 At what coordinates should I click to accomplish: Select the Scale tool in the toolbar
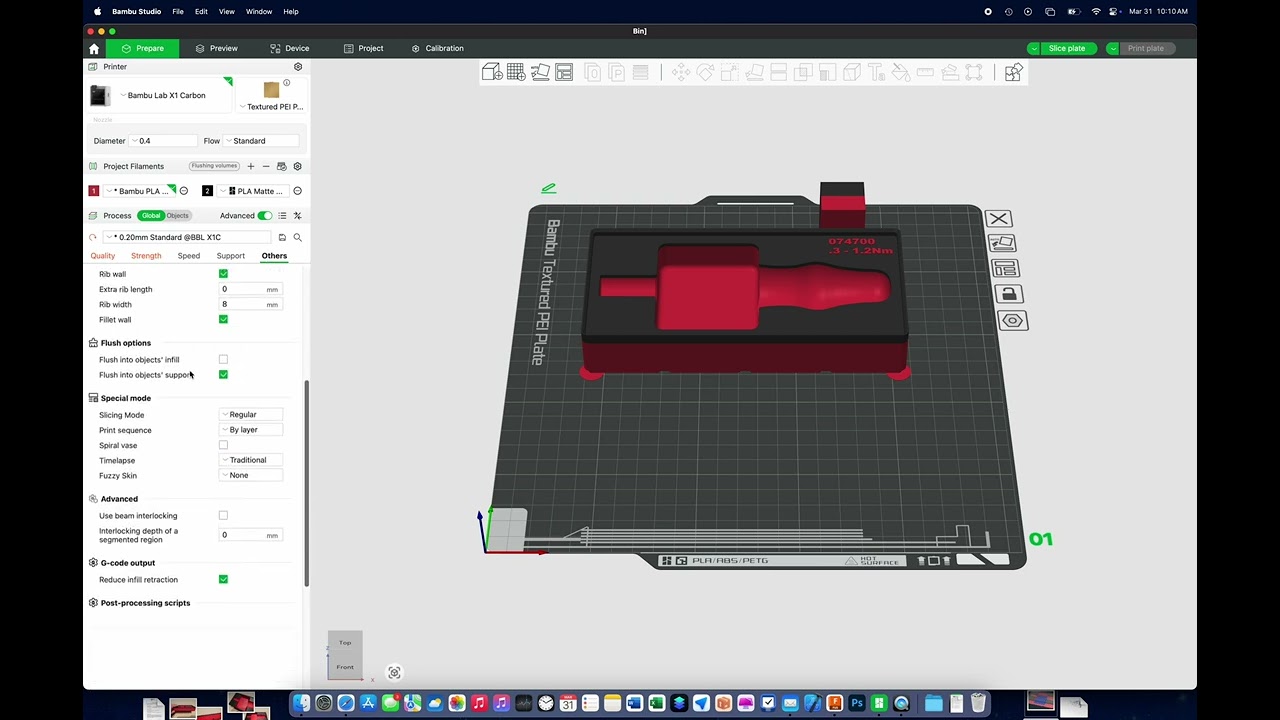coord(730,72)
